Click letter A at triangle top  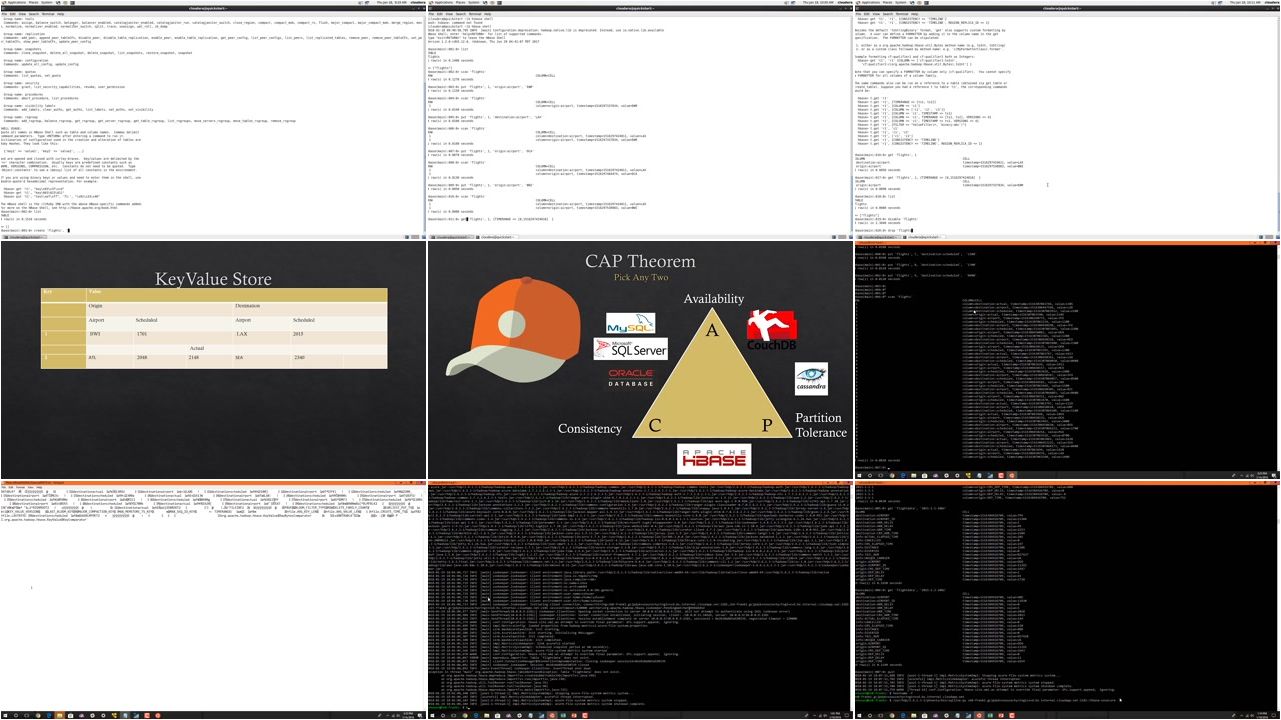(x=712, y=330)
